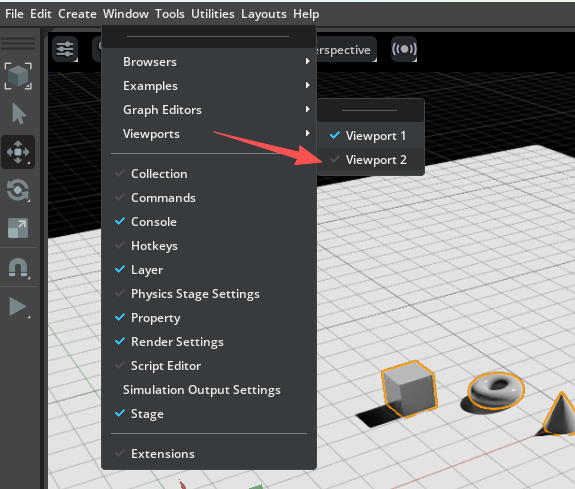Open the Utilities menu
This screenshot has width=575, height=489.
coord(213,14)
